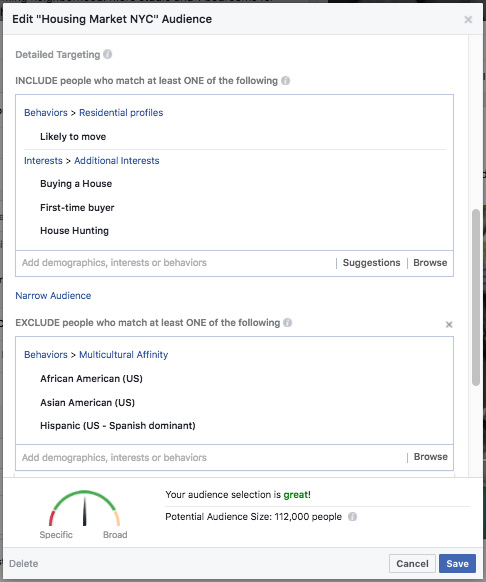
Task: Open Browse in the exclude targeting field
Action: (431, 457)
